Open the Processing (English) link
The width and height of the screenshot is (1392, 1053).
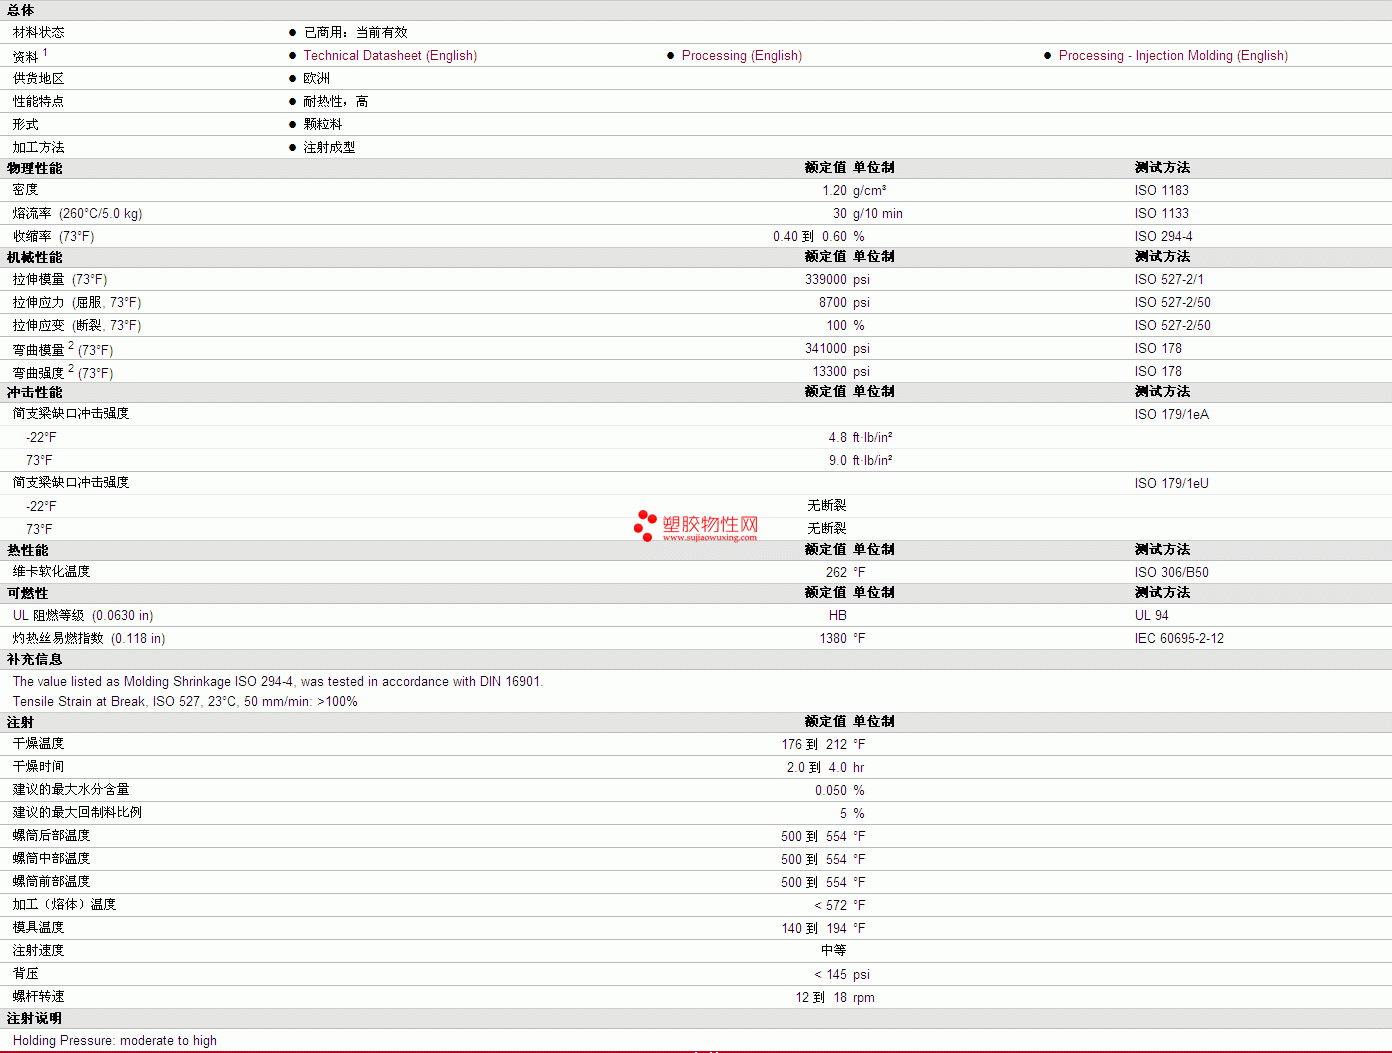[741, 56]
